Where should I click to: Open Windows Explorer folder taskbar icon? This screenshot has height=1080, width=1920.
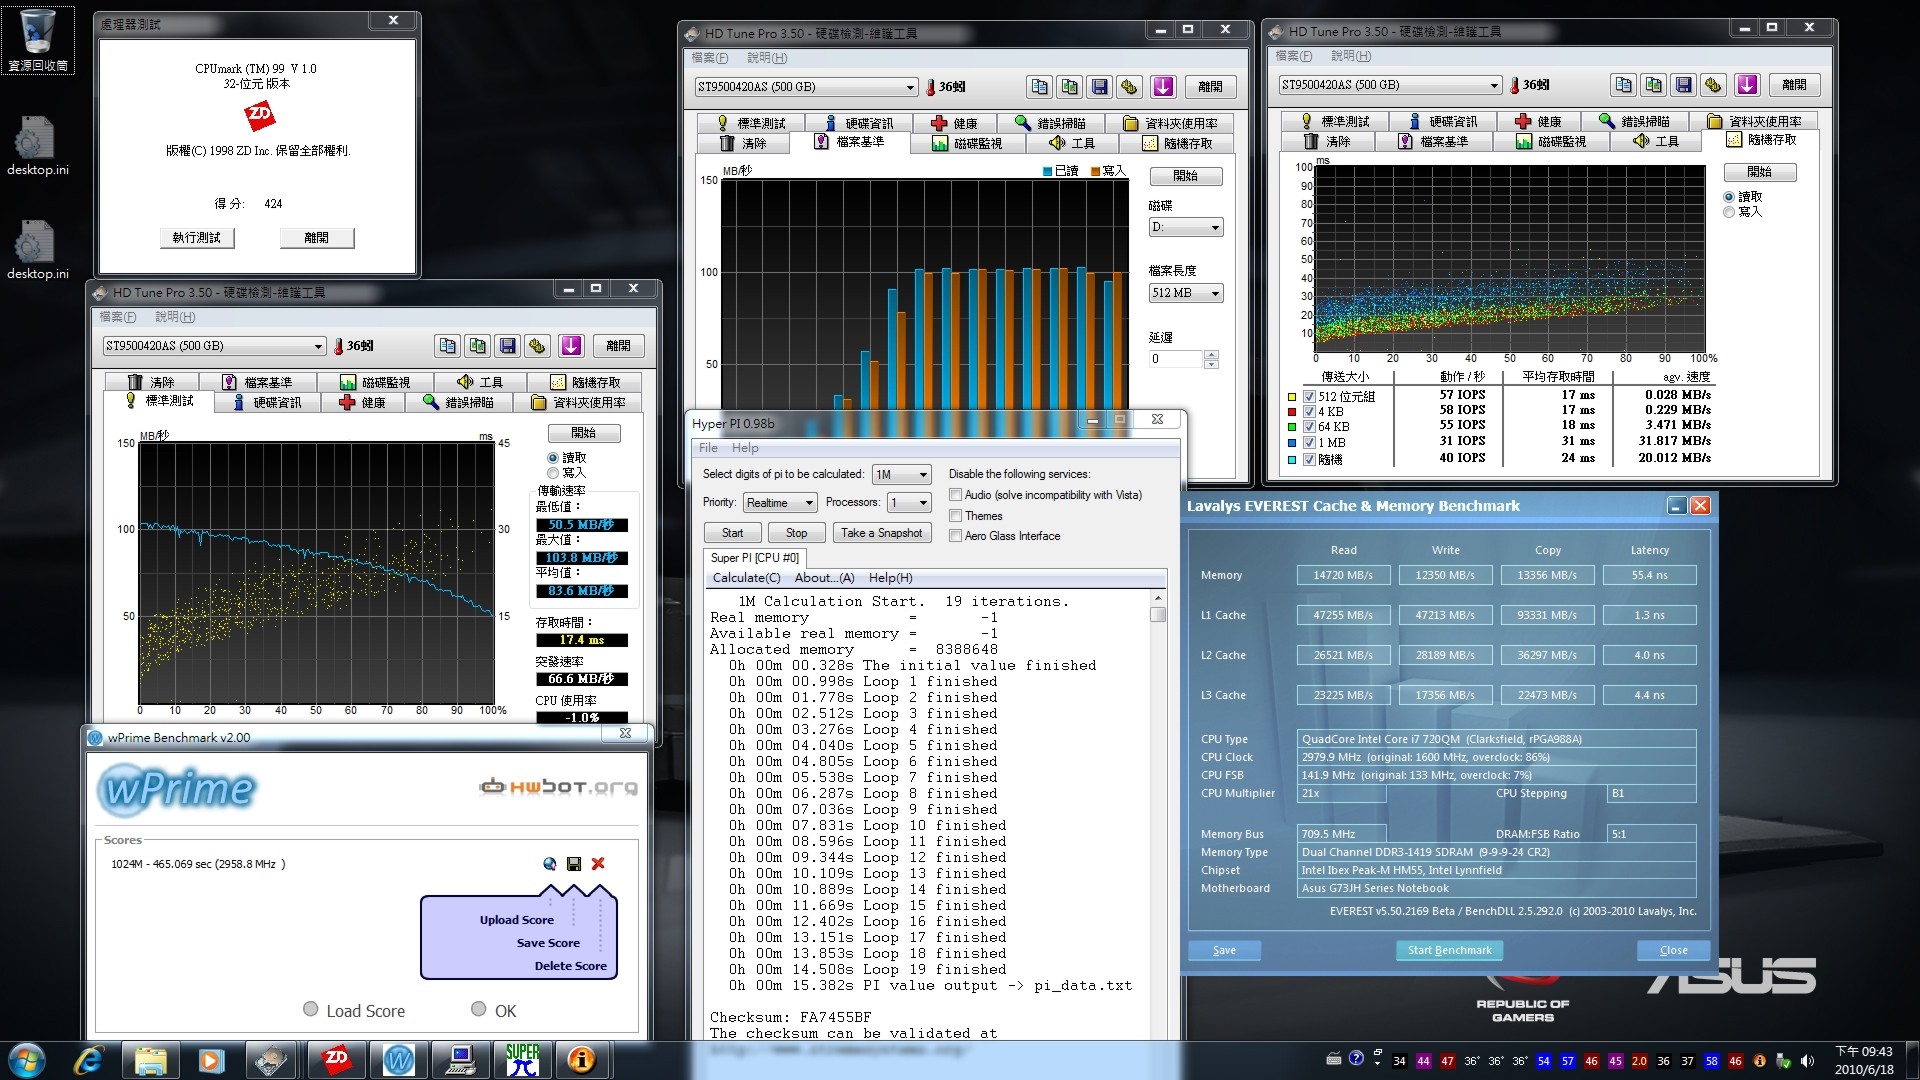pos(150,1060)
